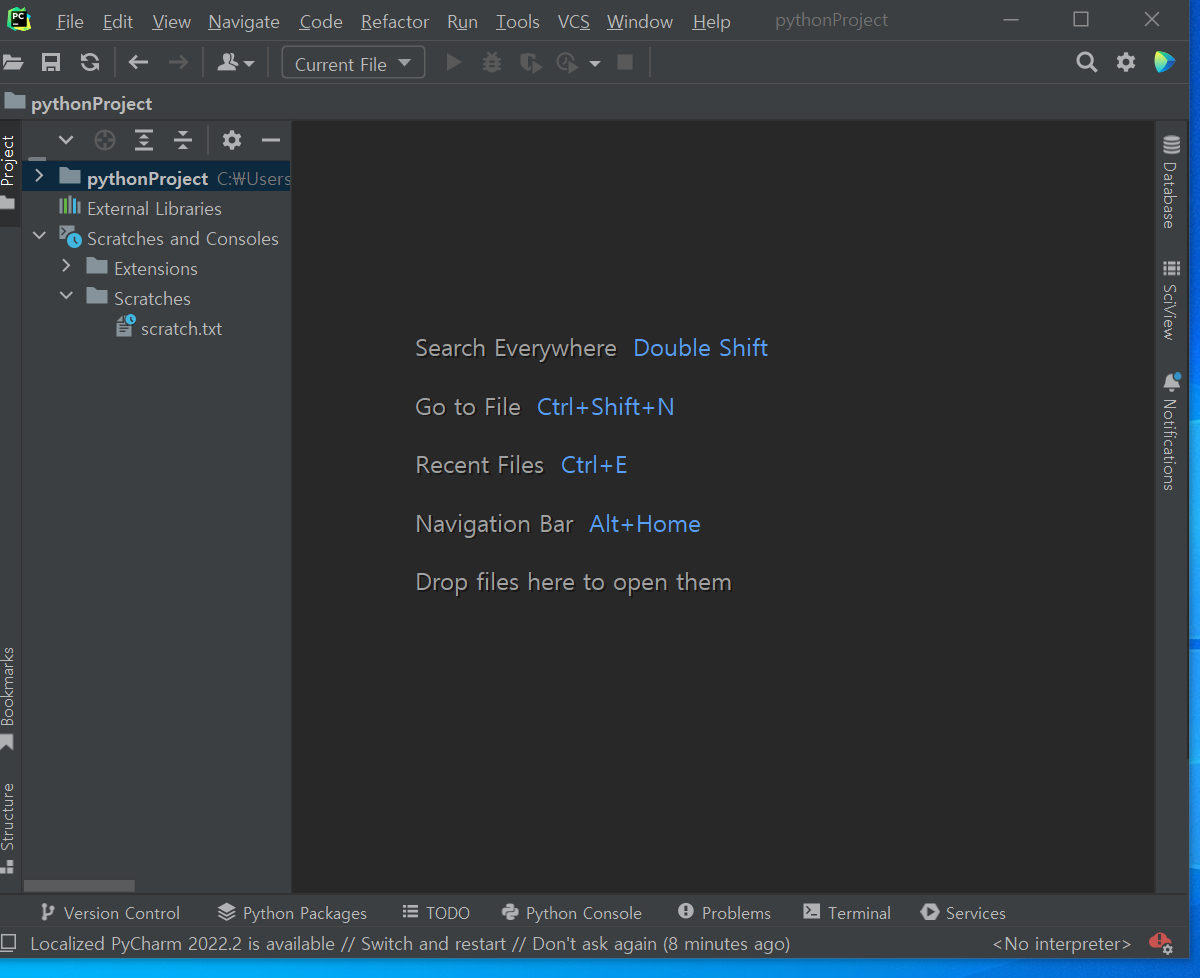Open IDE settings gear in top toolbar
The image size is (1200, 978).
(1126, 63)
